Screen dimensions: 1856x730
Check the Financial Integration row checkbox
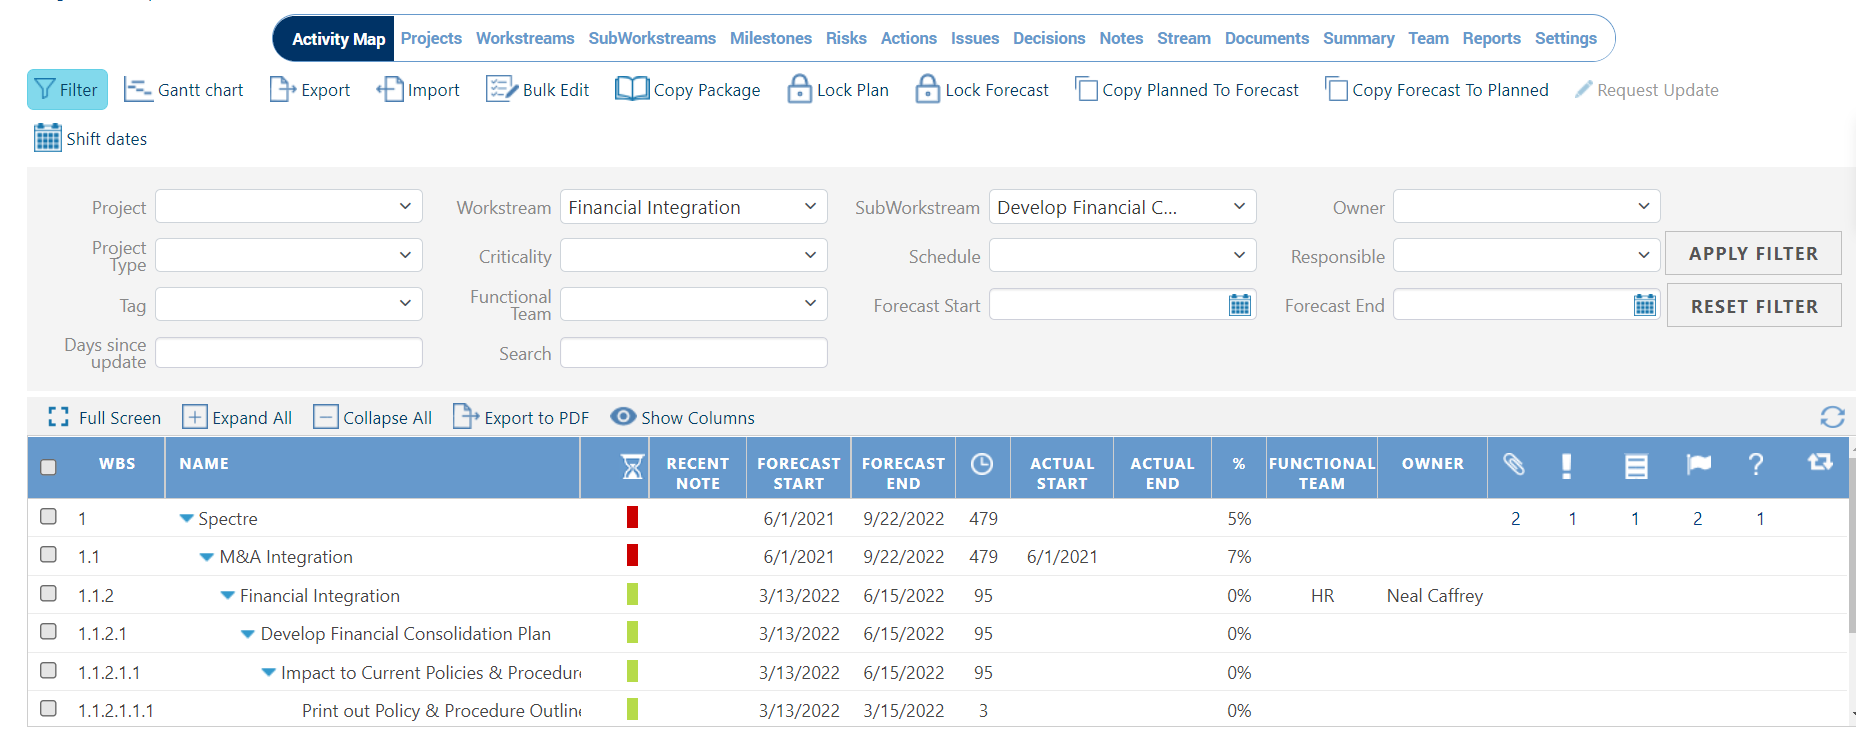(48, 593)
